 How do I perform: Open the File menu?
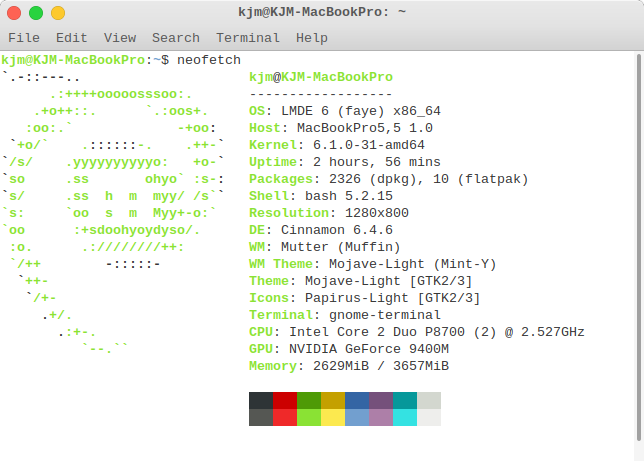24,38
